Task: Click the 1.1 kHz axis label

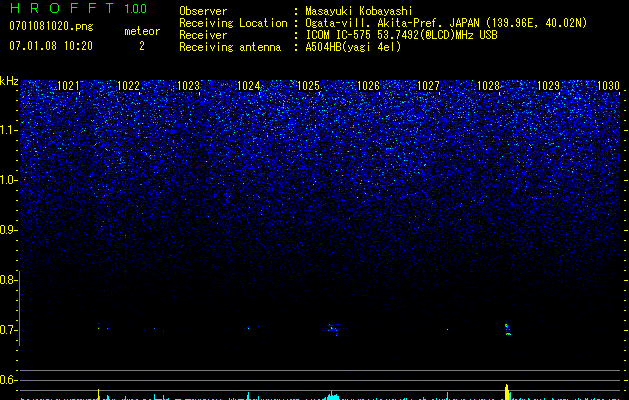Action: (8, 130)
